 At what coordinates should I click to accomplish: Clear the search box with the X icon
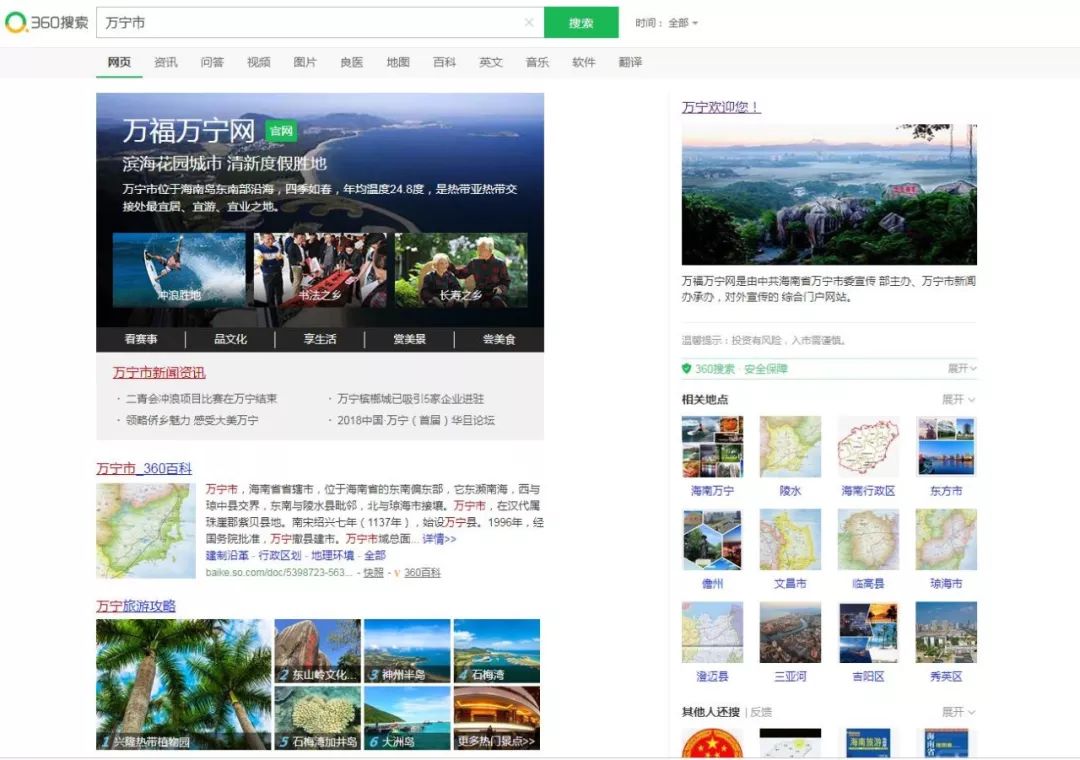click(529, 23)
